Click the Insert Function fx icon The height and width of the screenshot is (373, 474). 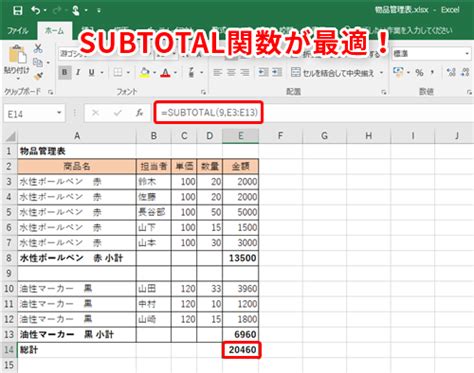coord(140,113)
